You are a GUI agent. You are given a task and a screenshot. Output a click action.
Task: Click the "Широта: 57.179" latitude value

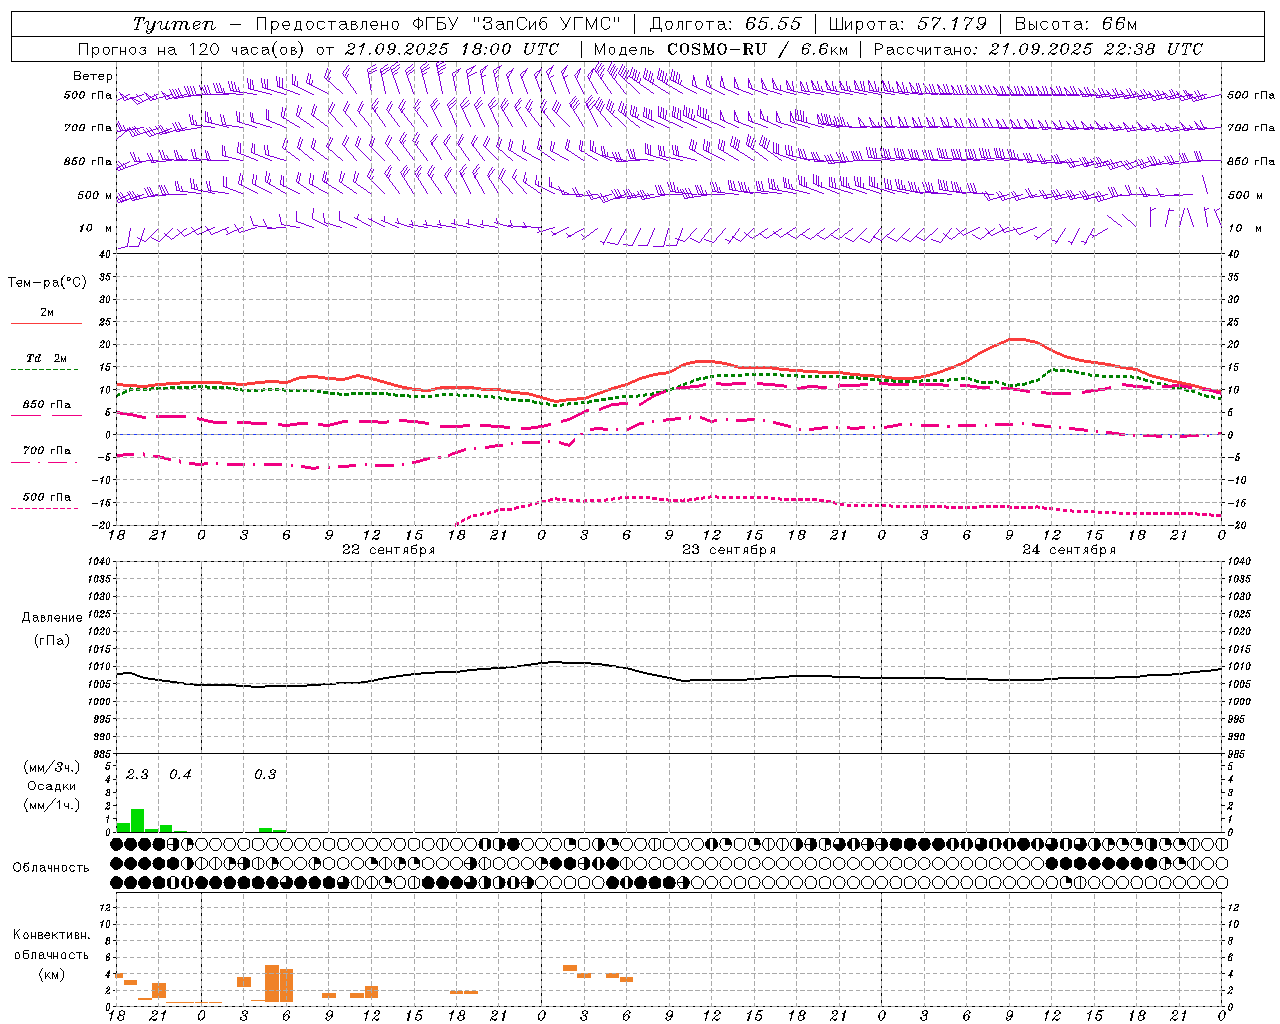pyautogui.click(x=908, y=24)
